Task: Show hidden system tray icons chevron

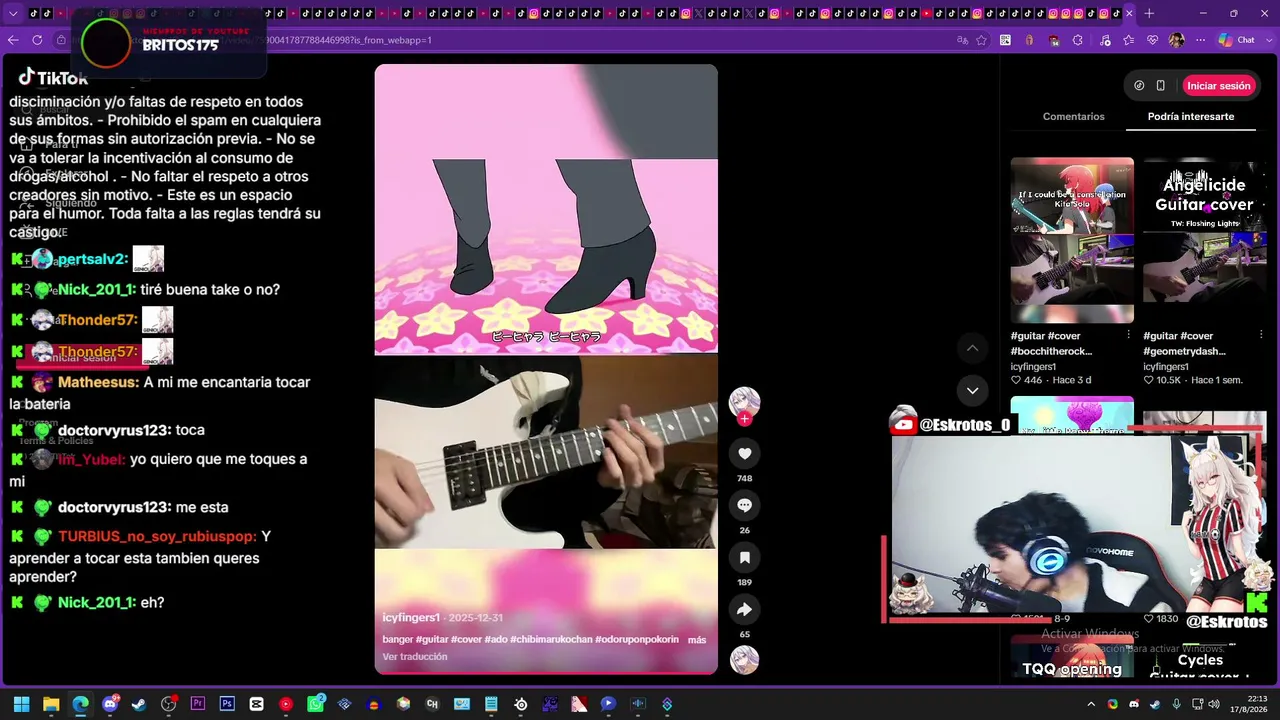Action: click(x=1091, y=704)
